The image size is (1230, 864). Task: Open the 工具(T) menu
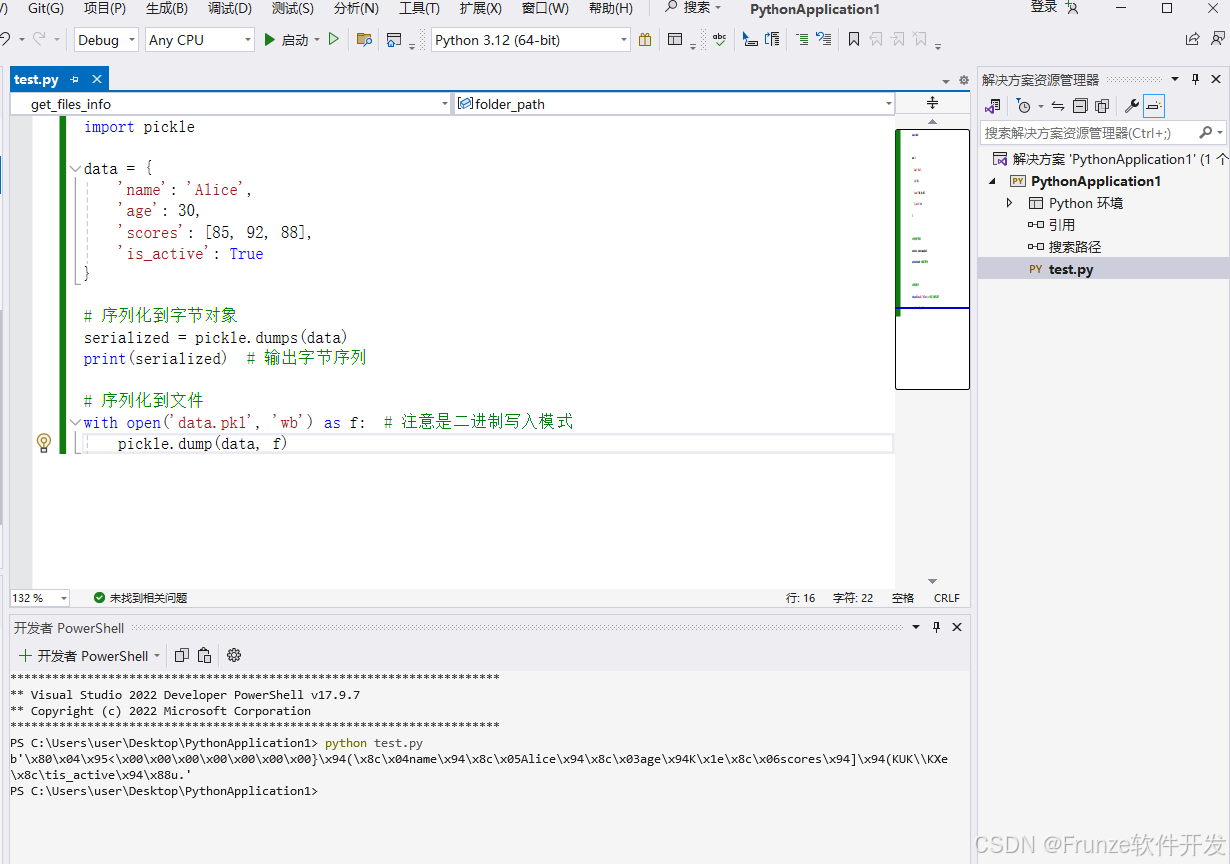419,9
